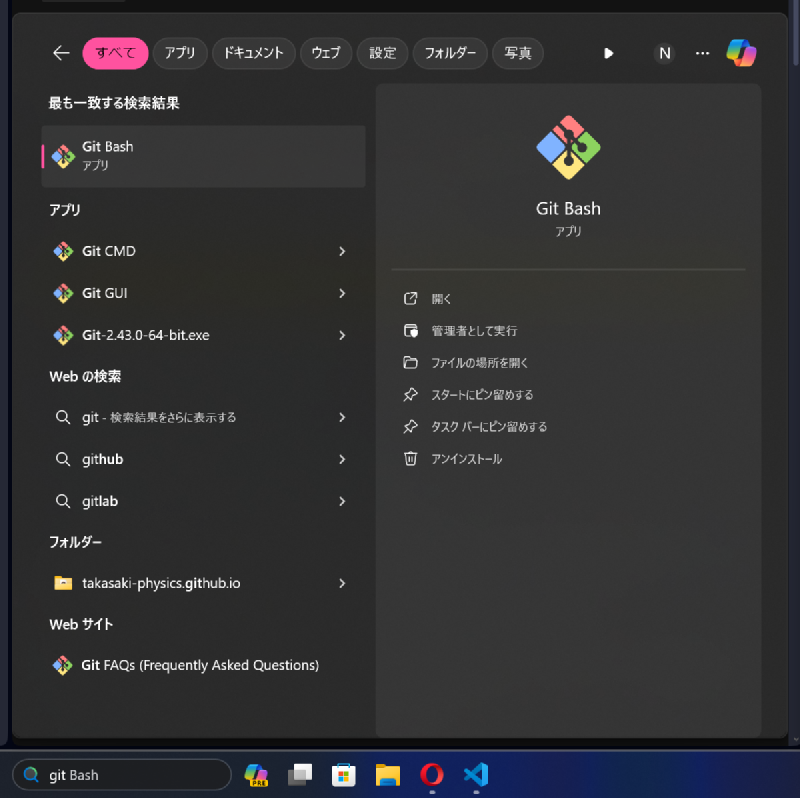The height and width of the screenshot is (798, 800).
Task: Expand the gitlab suggestion chevron
Action: [x=342, y=501]
